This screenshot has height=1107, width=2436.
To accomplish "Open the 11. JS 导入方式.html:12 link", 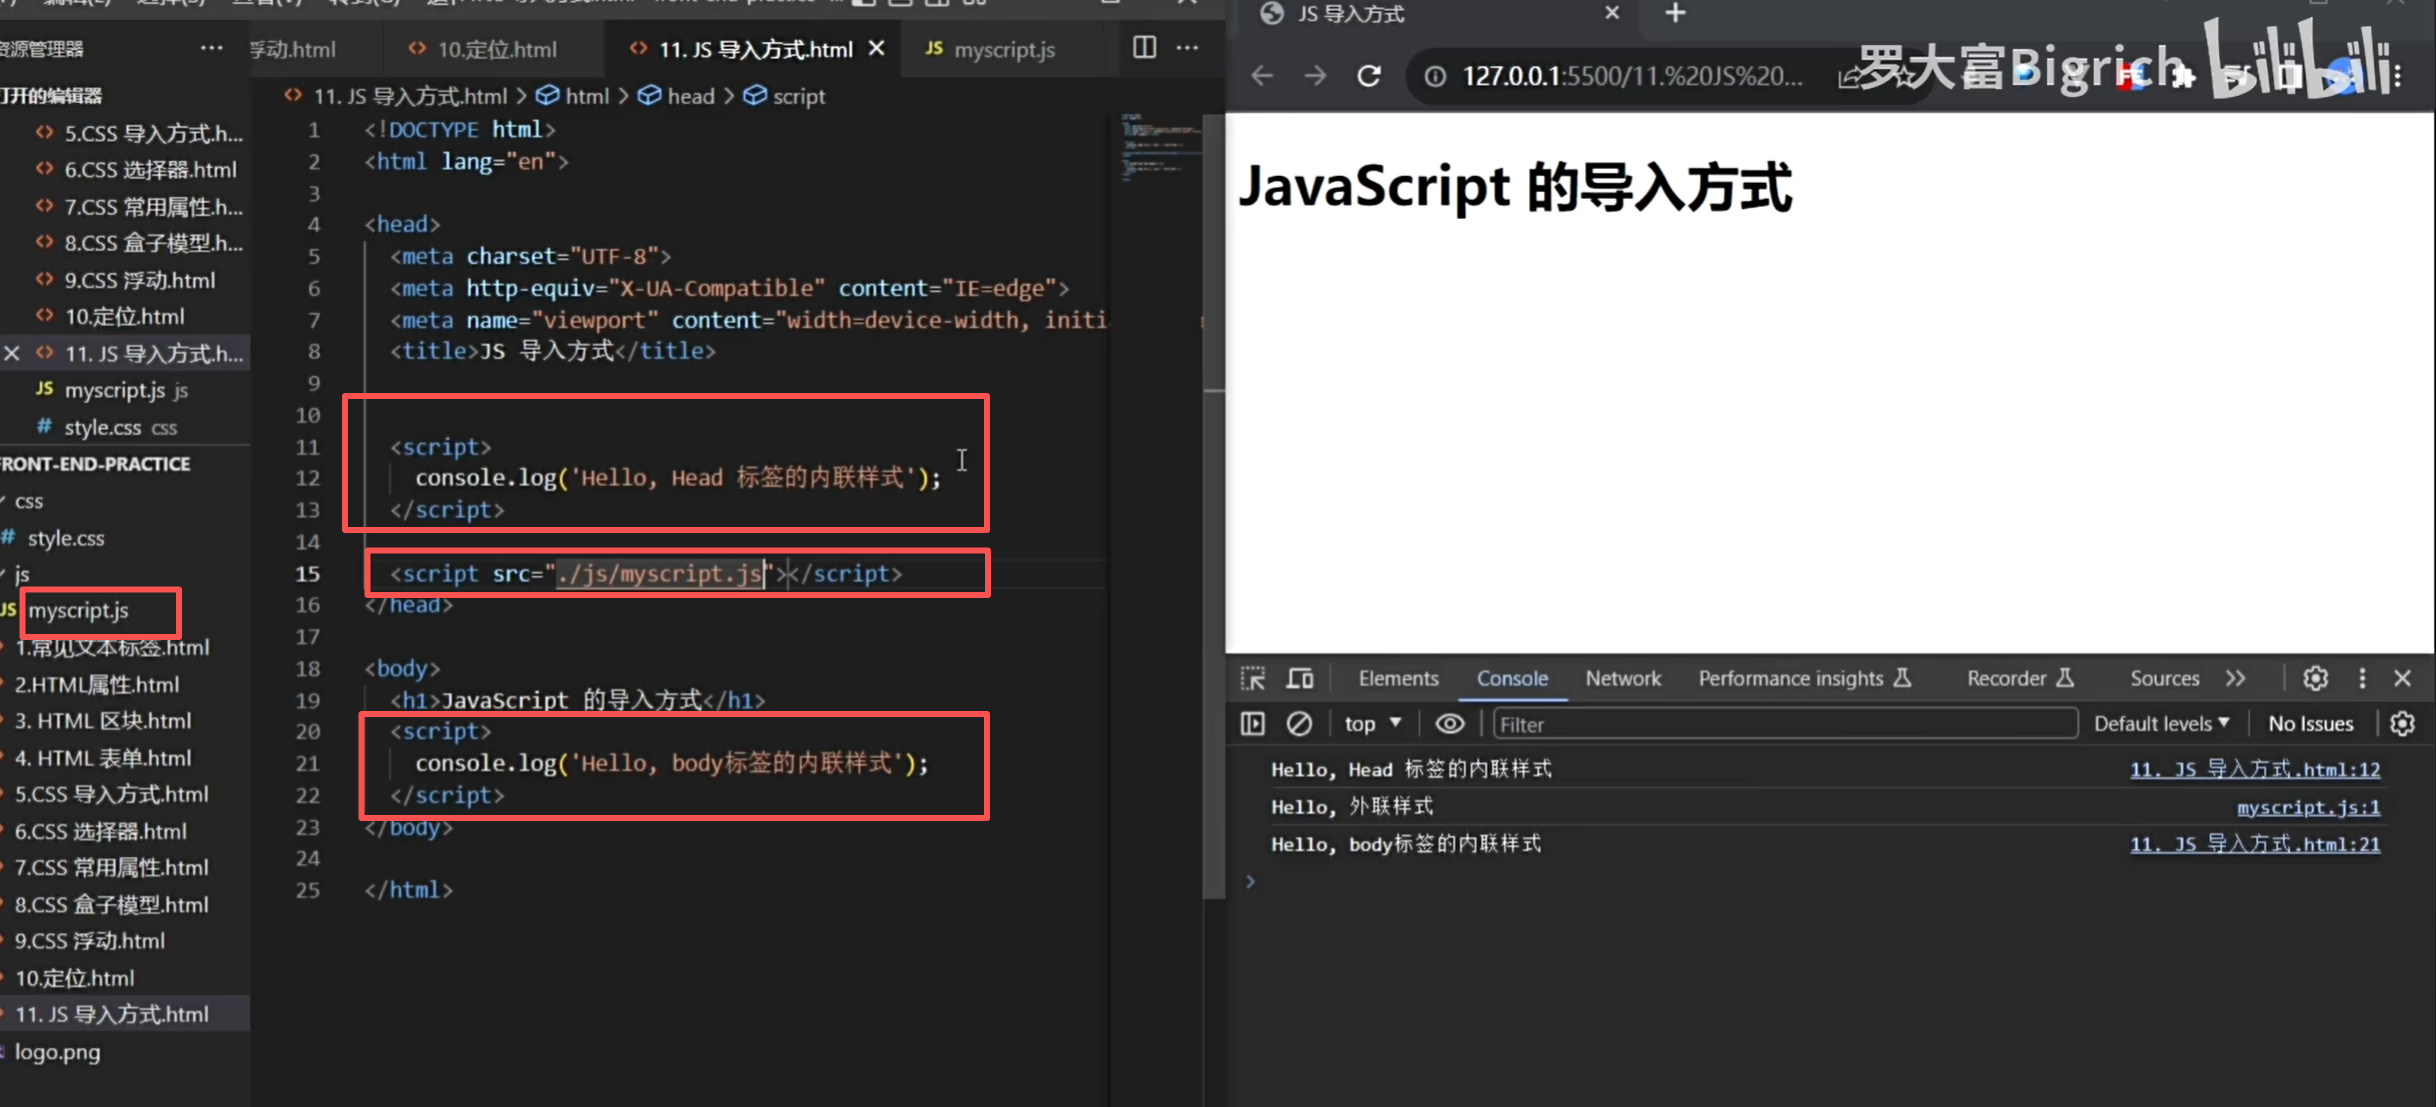I will click(x=2254, y=769).
